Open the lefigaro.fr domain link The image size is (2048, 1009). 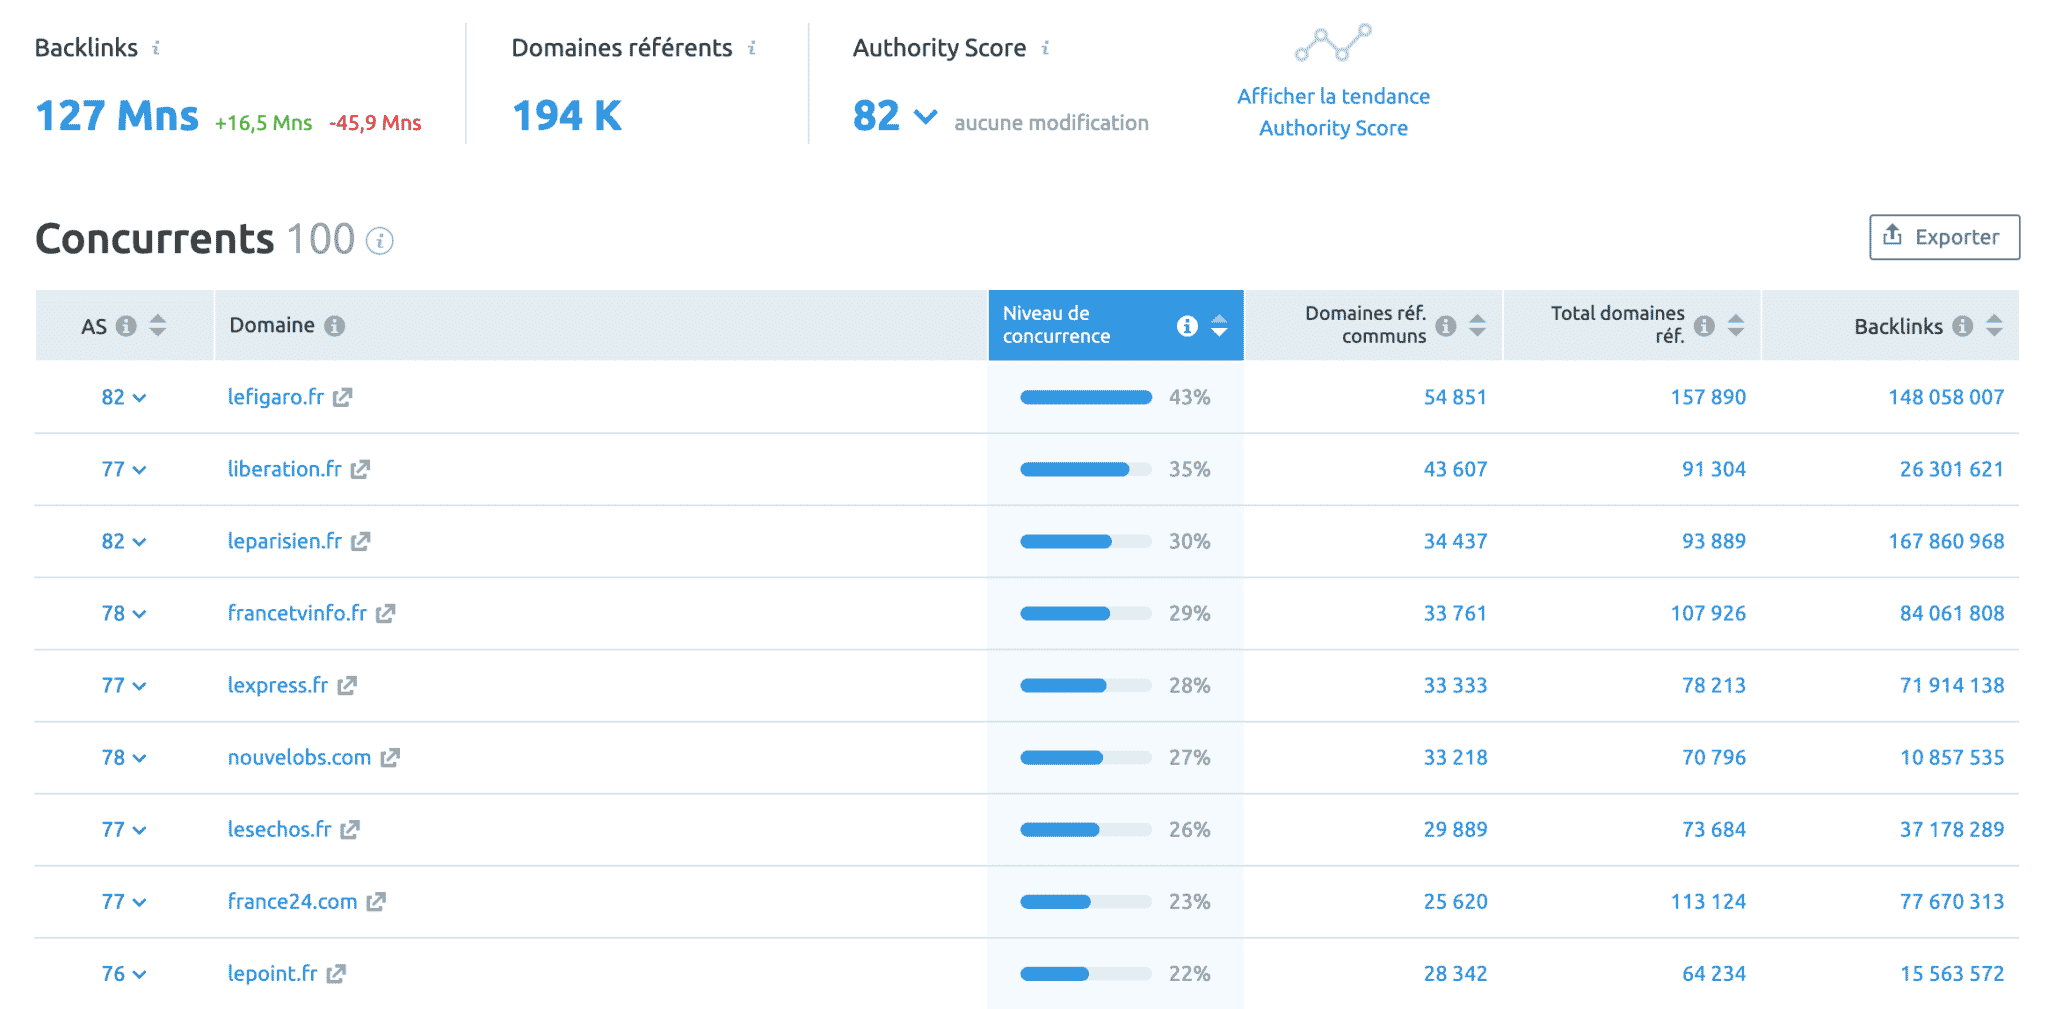276,397
